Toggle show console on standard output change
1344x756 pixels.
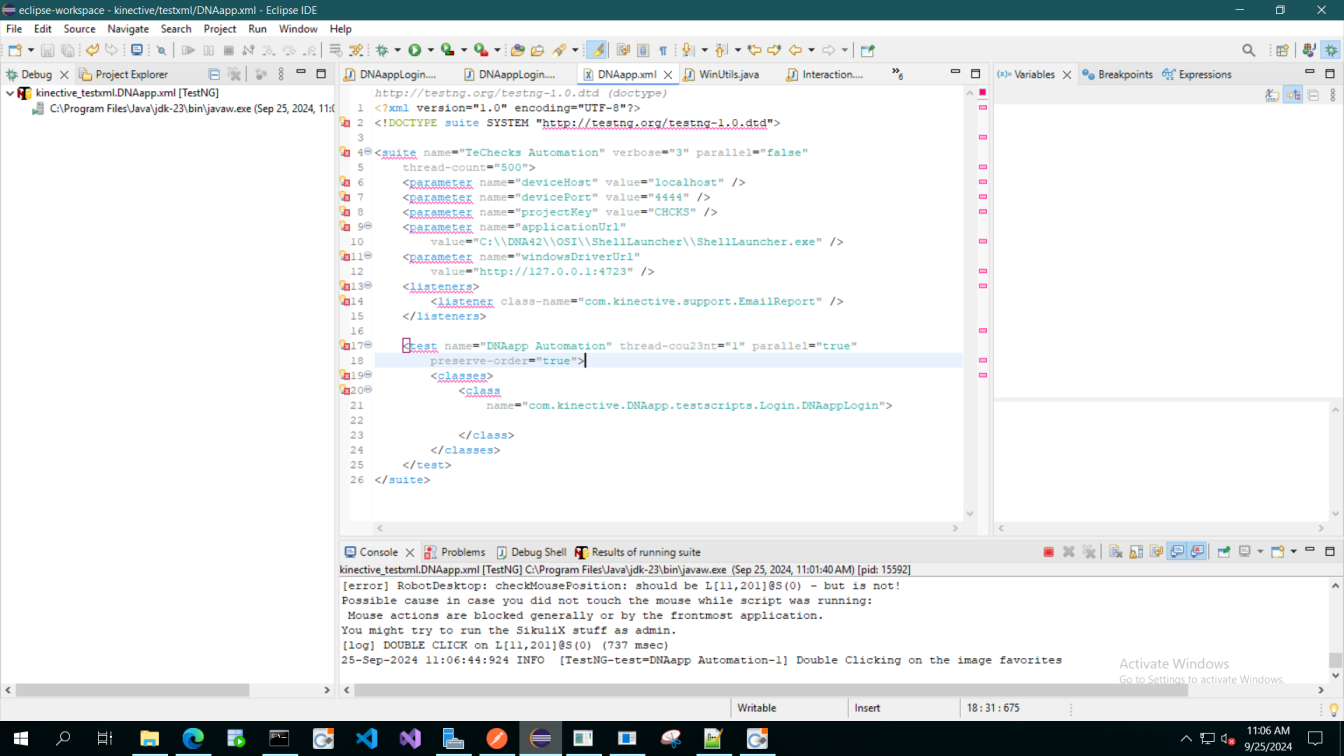[x=1177, y=552]
